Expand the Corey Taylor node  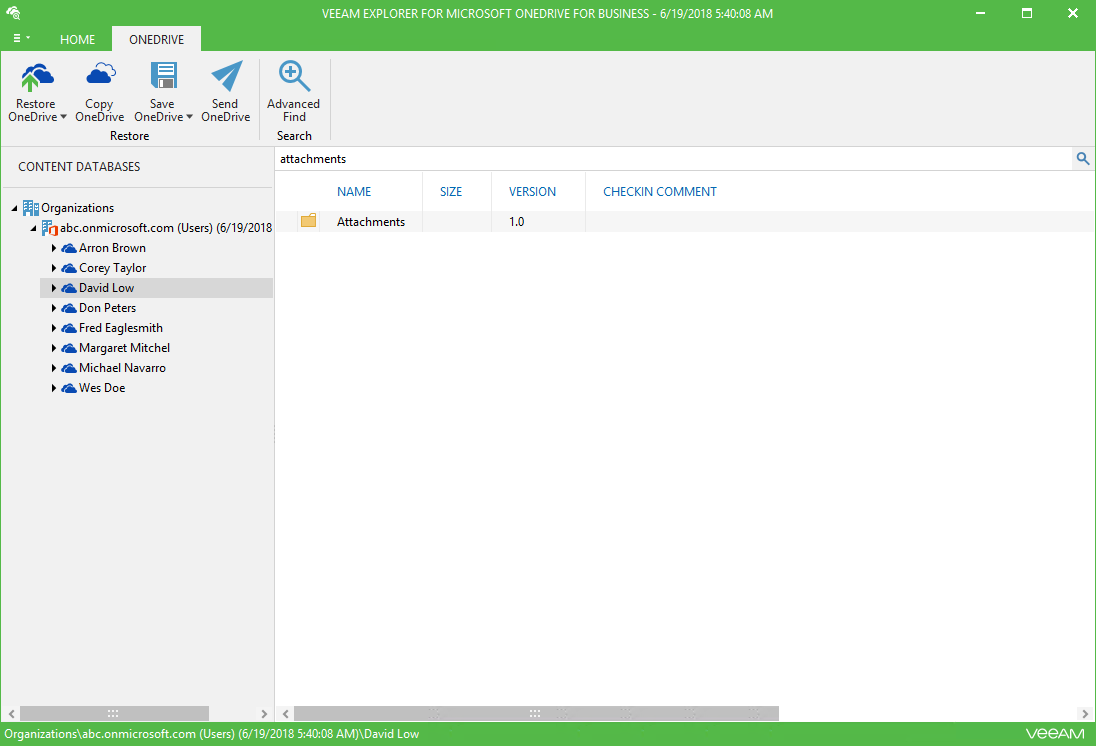point(54,268)
